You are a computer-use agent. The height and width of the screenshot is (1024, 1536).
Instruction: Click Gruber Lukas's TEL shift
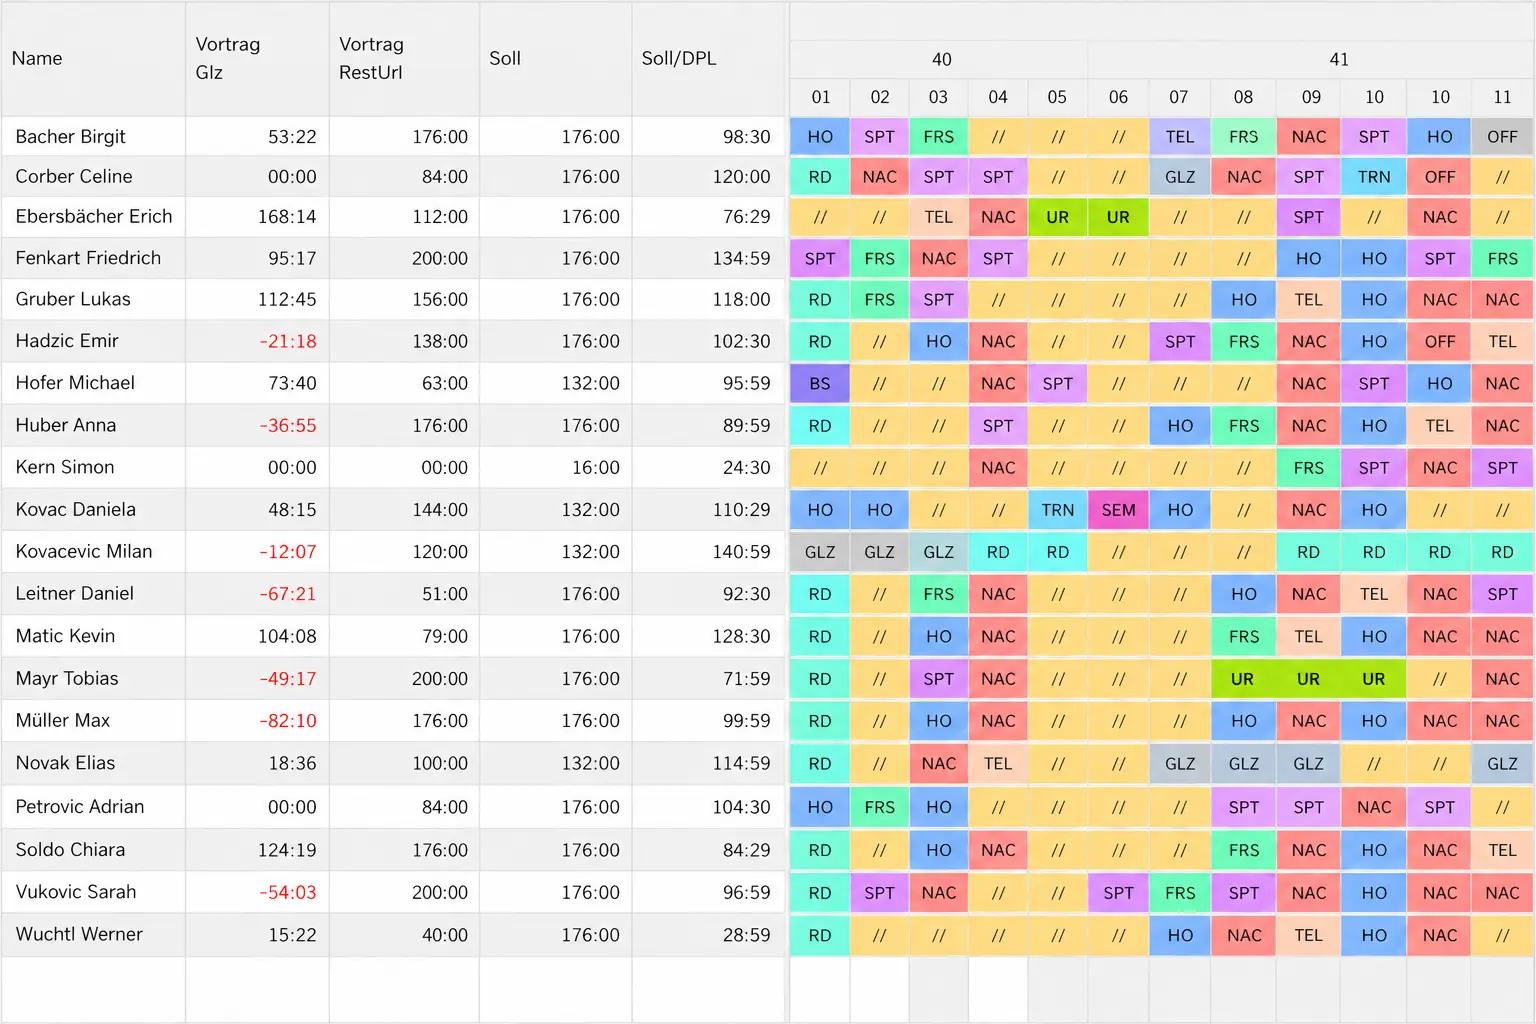[x=1308, y=300]
